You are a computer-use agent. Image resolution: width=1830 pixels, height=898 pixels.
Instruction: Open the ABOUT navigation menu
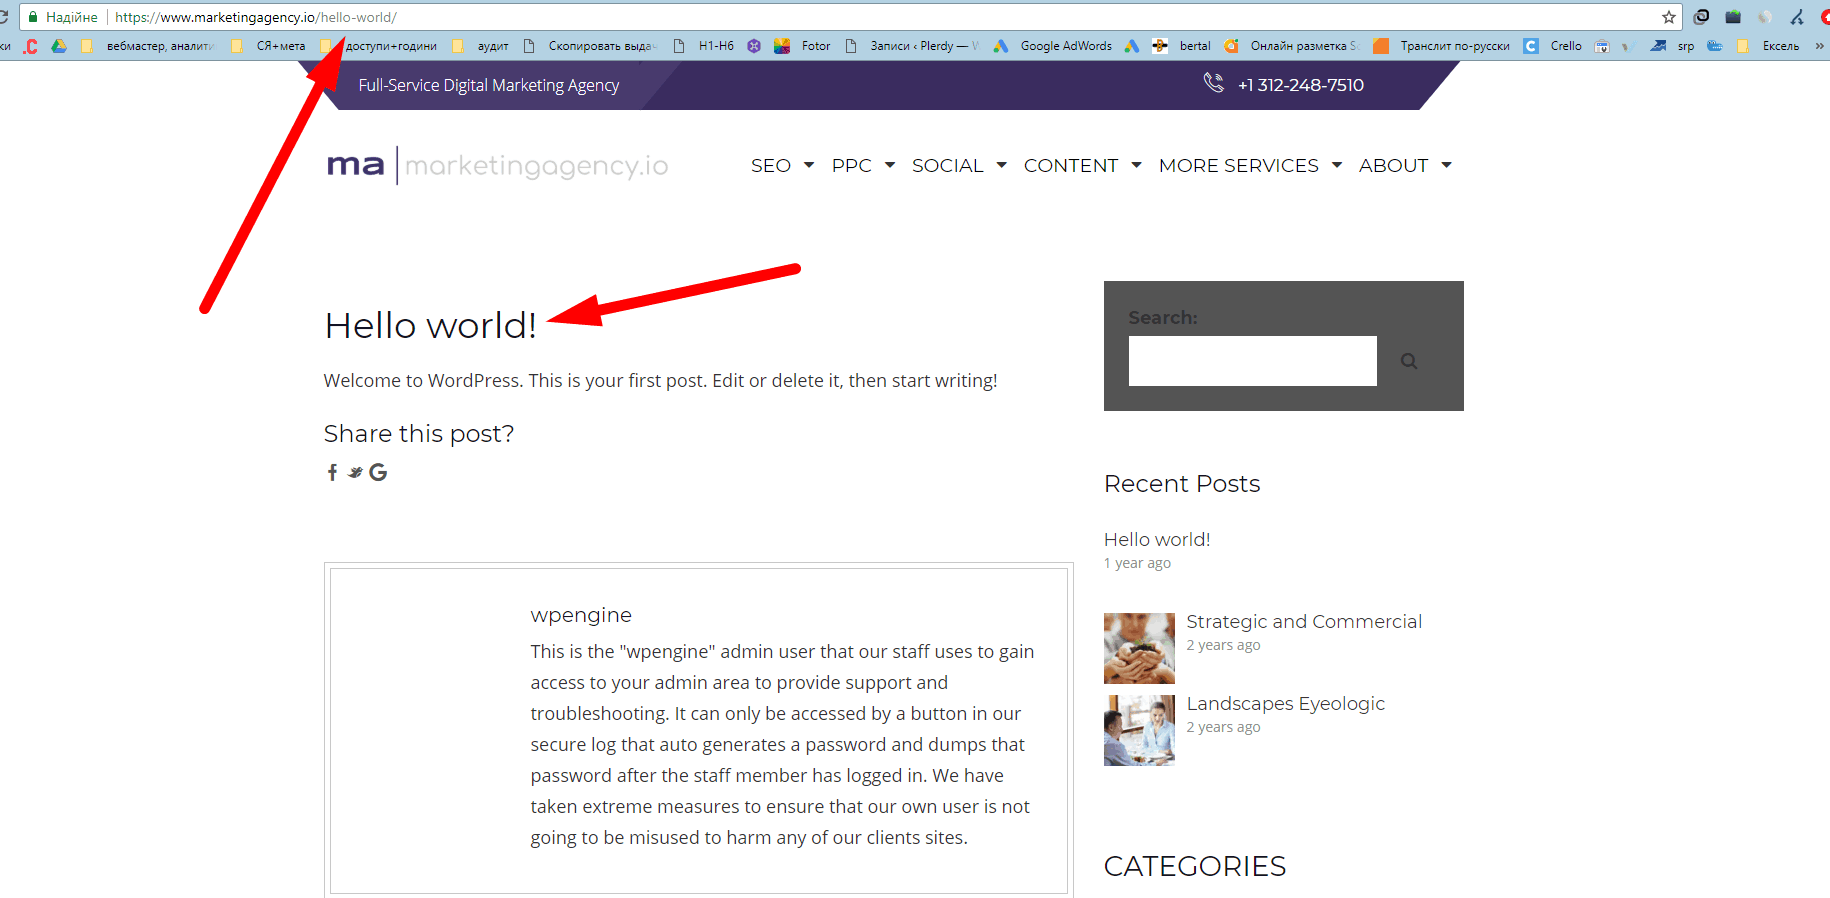coord(1404,166)
